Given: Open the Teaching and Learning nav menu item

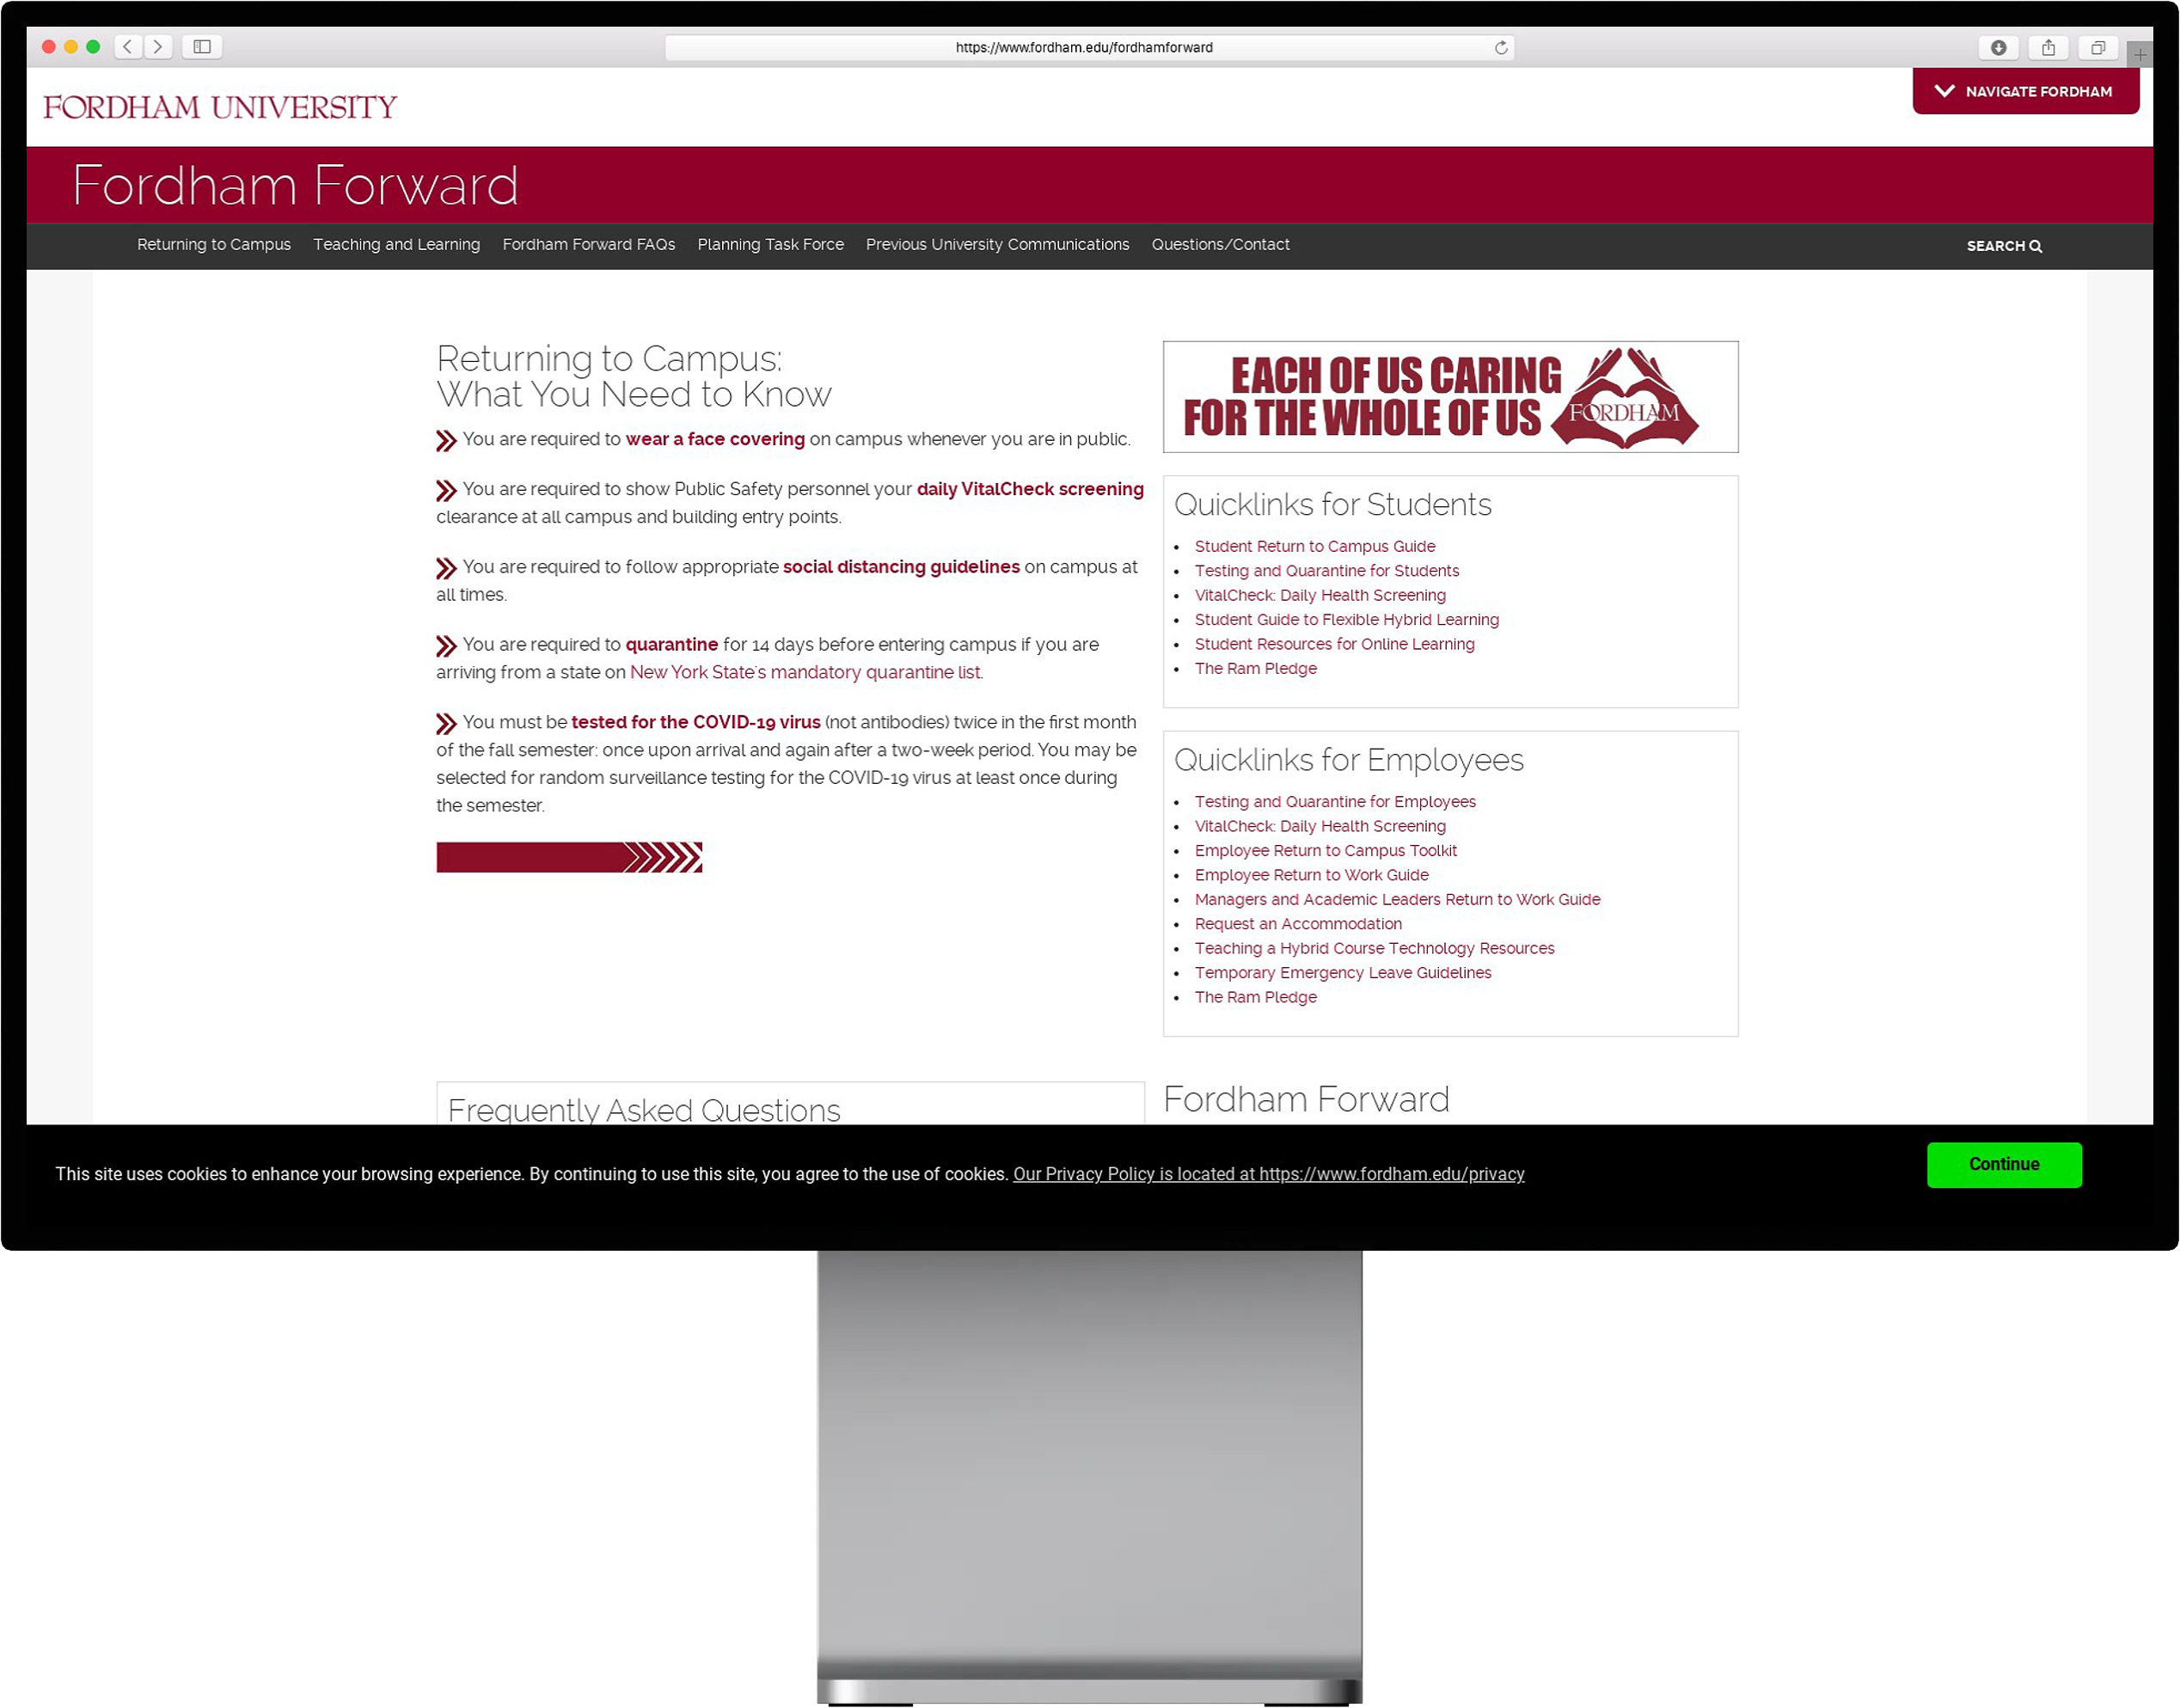Looking at the screenshot, I should point(396,244).
